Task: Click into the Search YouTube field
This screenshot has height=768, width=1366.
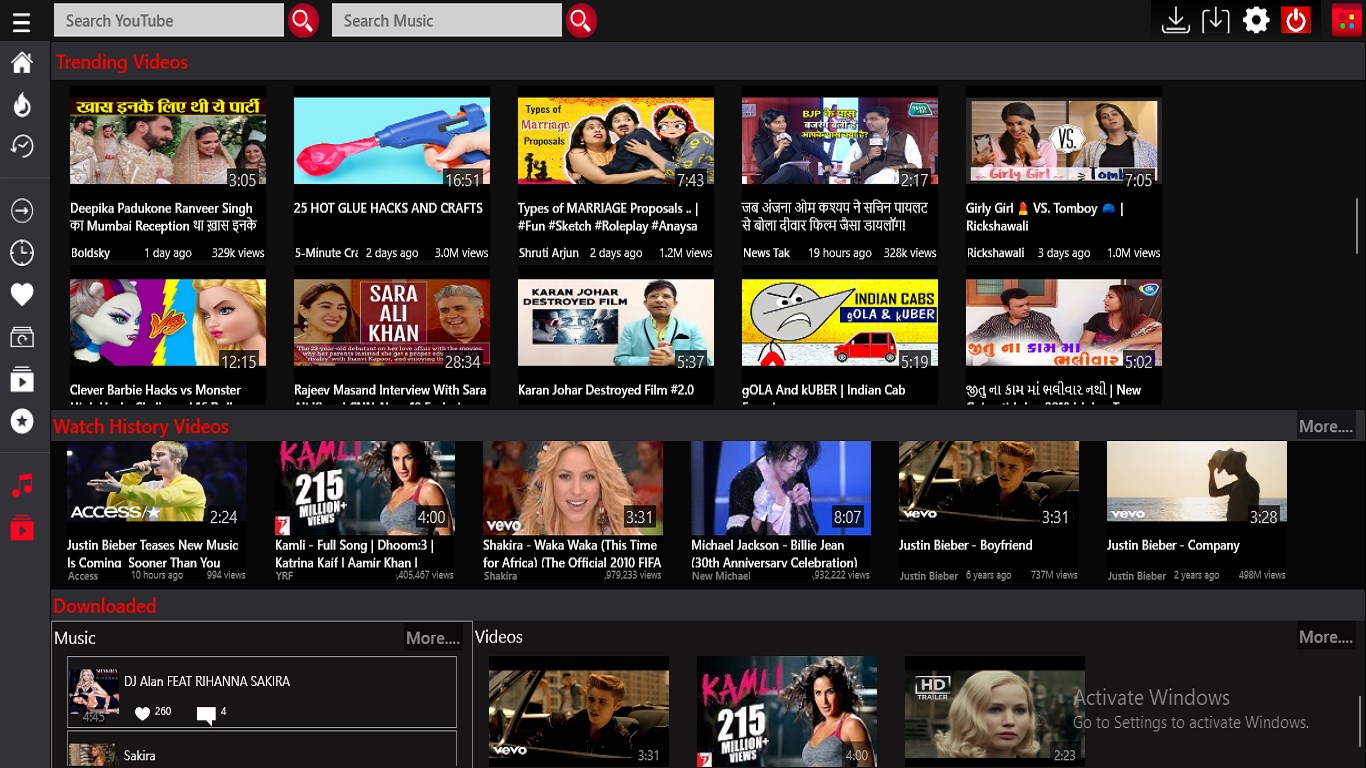Action: click(169, 20)
